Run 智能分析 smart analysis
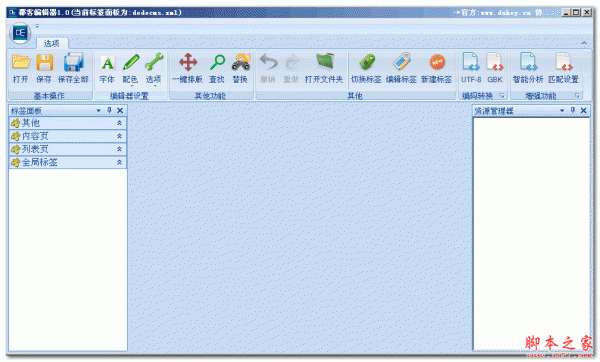 click(x=528, y=68)
